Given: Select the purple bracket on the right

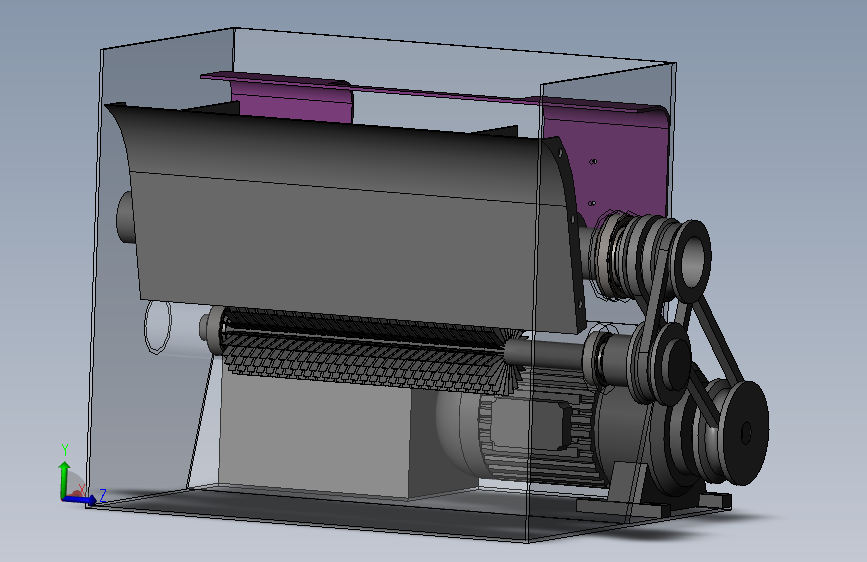Looking at the screenshot, I should [608, 160].
